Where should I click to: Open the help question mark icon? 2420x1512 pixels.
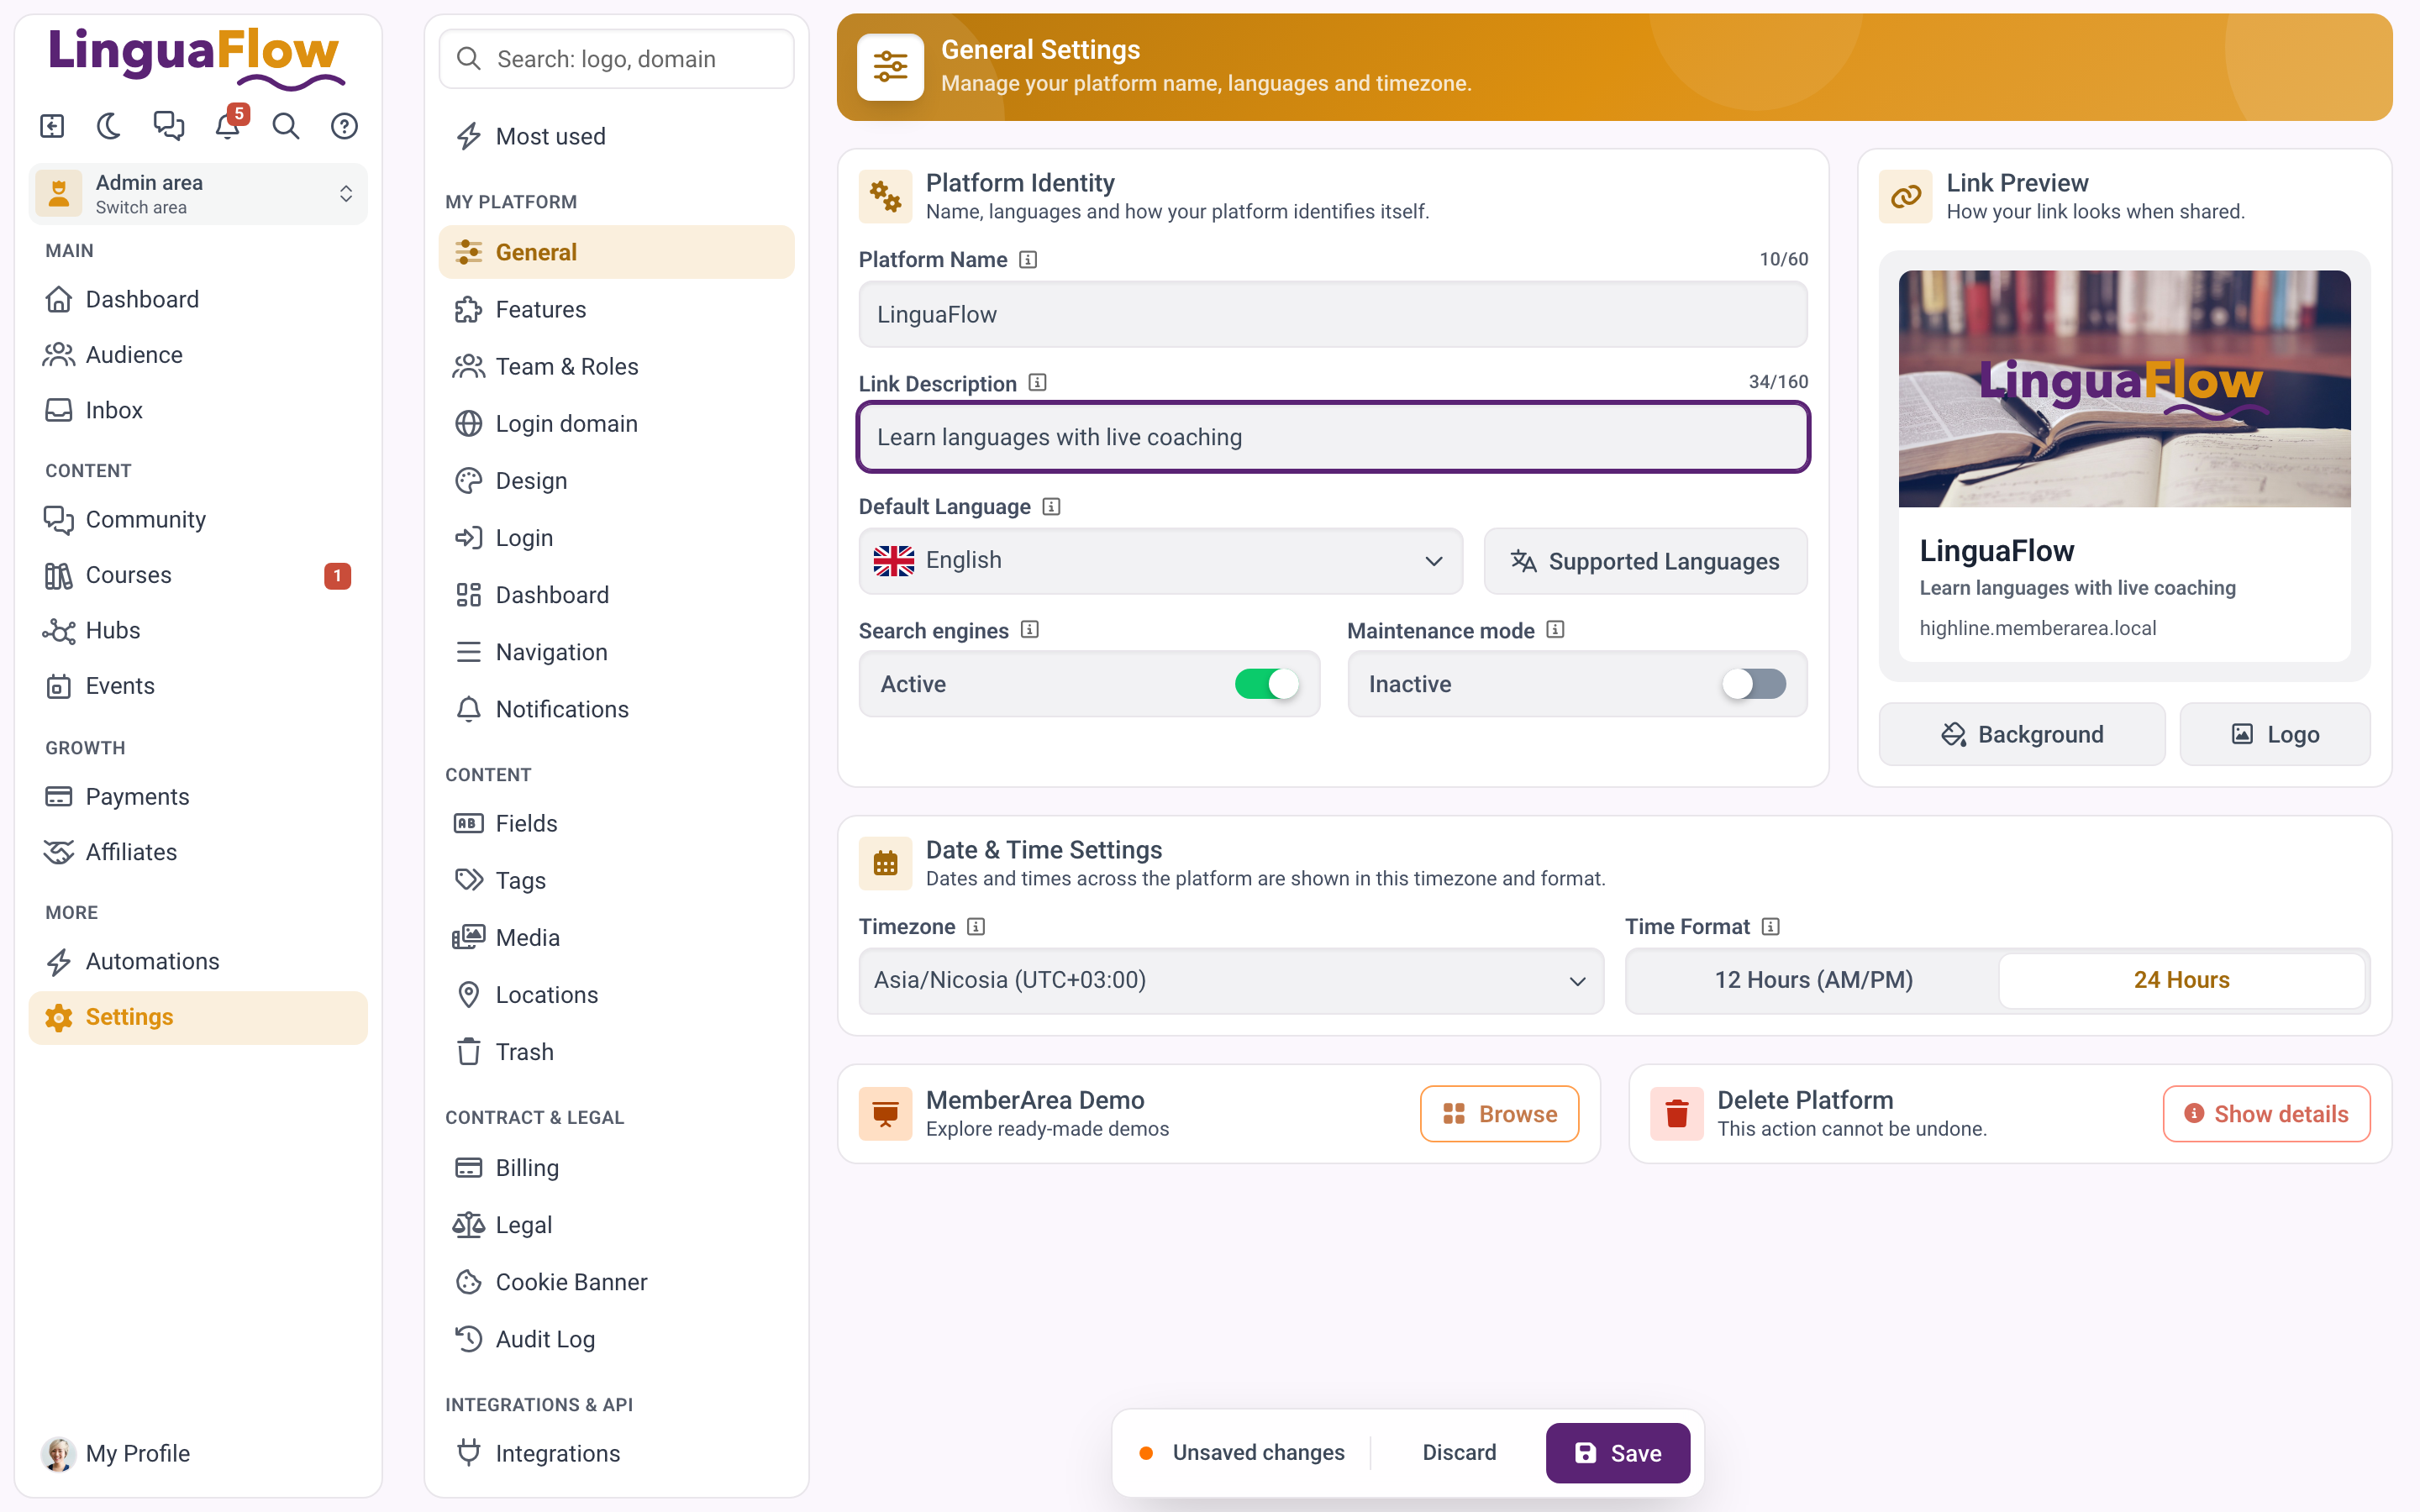pyautogui.click(x=344, y=126)
